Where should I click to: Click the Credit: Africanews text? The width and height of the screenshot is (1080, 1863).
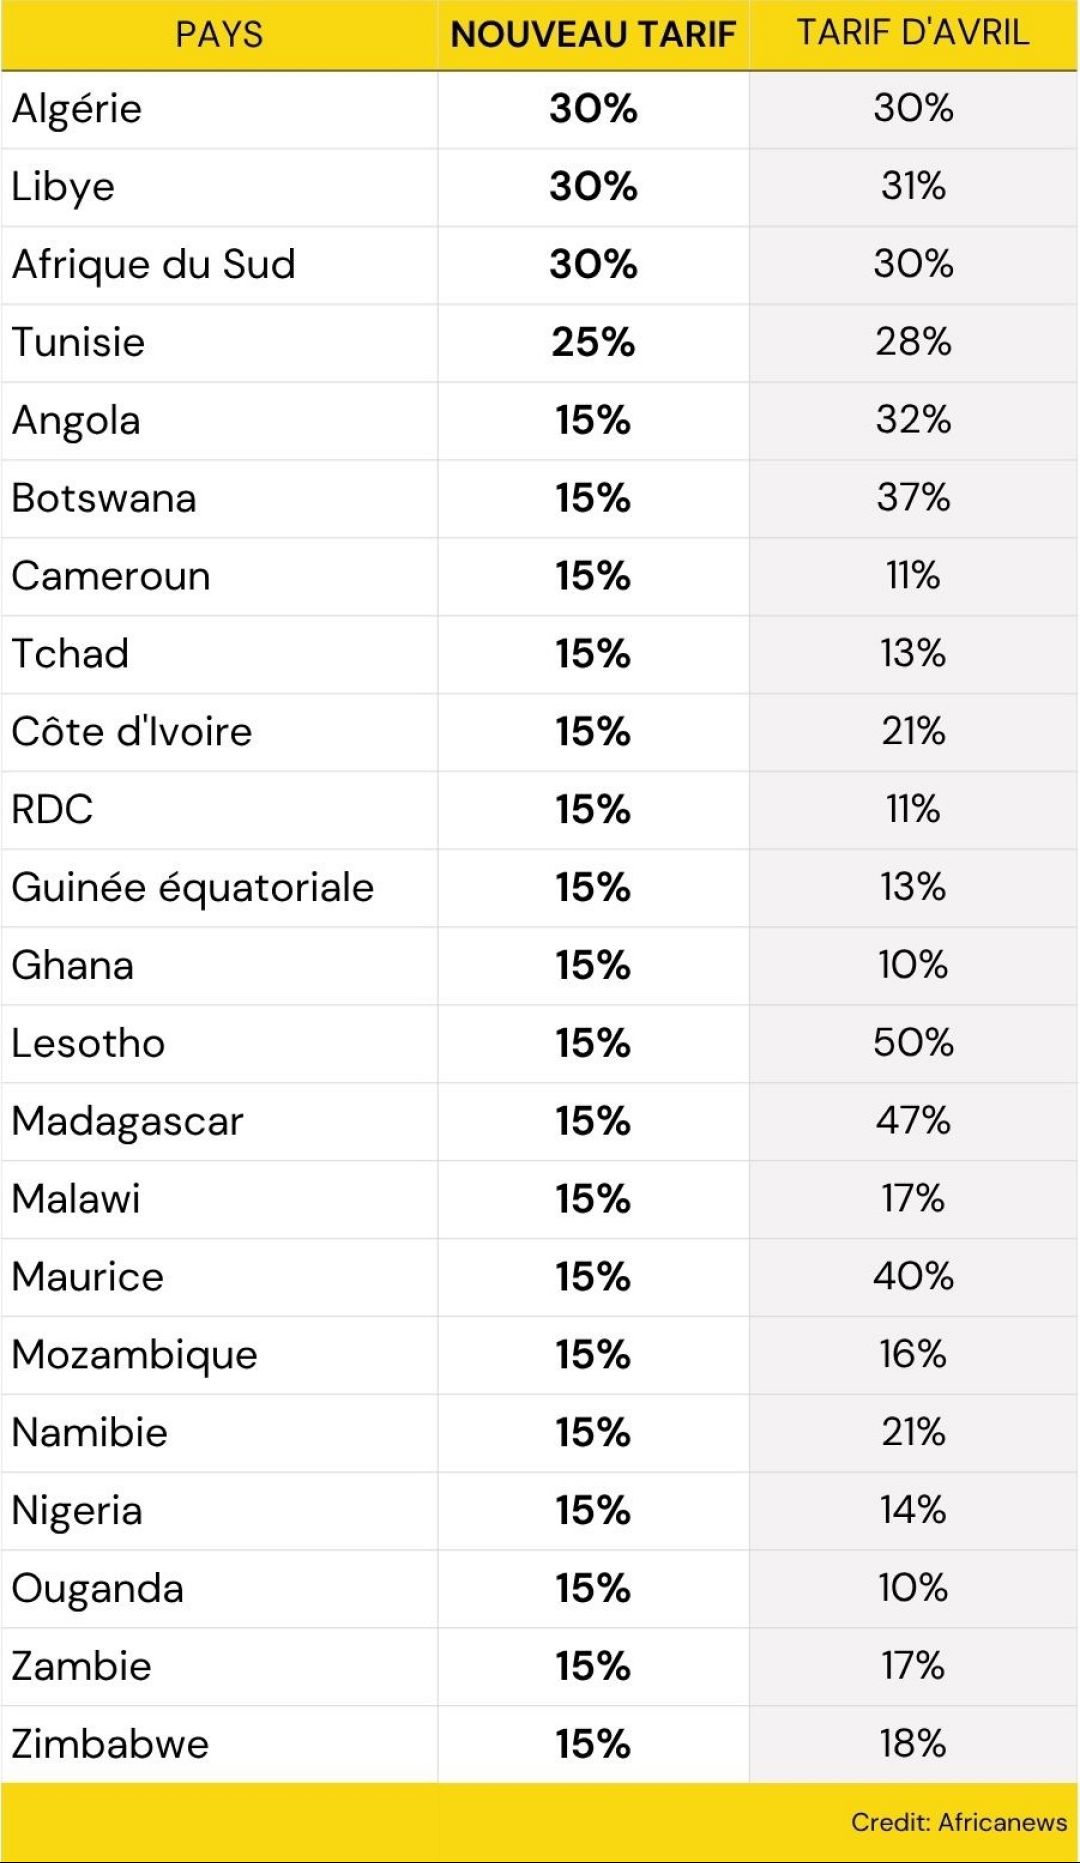(959, 1822)
